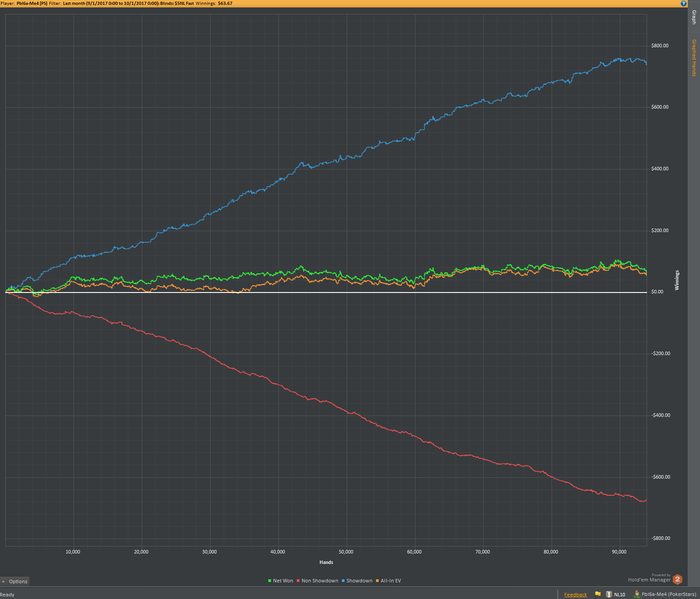Viewport: 700px width, 599px height.
Task: Click the 70,000 hands axis label
Action: (483, 552)
